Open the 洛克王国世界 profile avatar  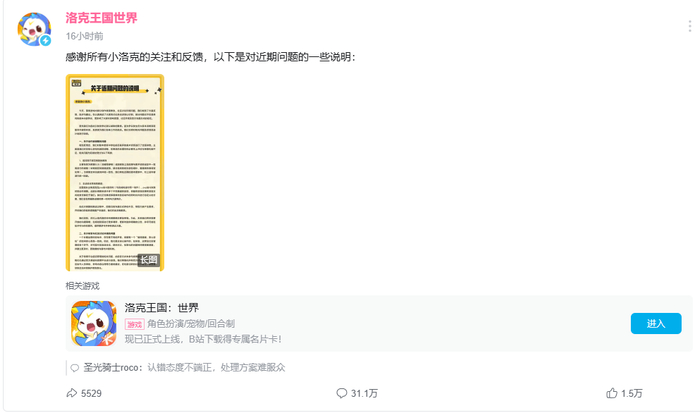(34, 29)
